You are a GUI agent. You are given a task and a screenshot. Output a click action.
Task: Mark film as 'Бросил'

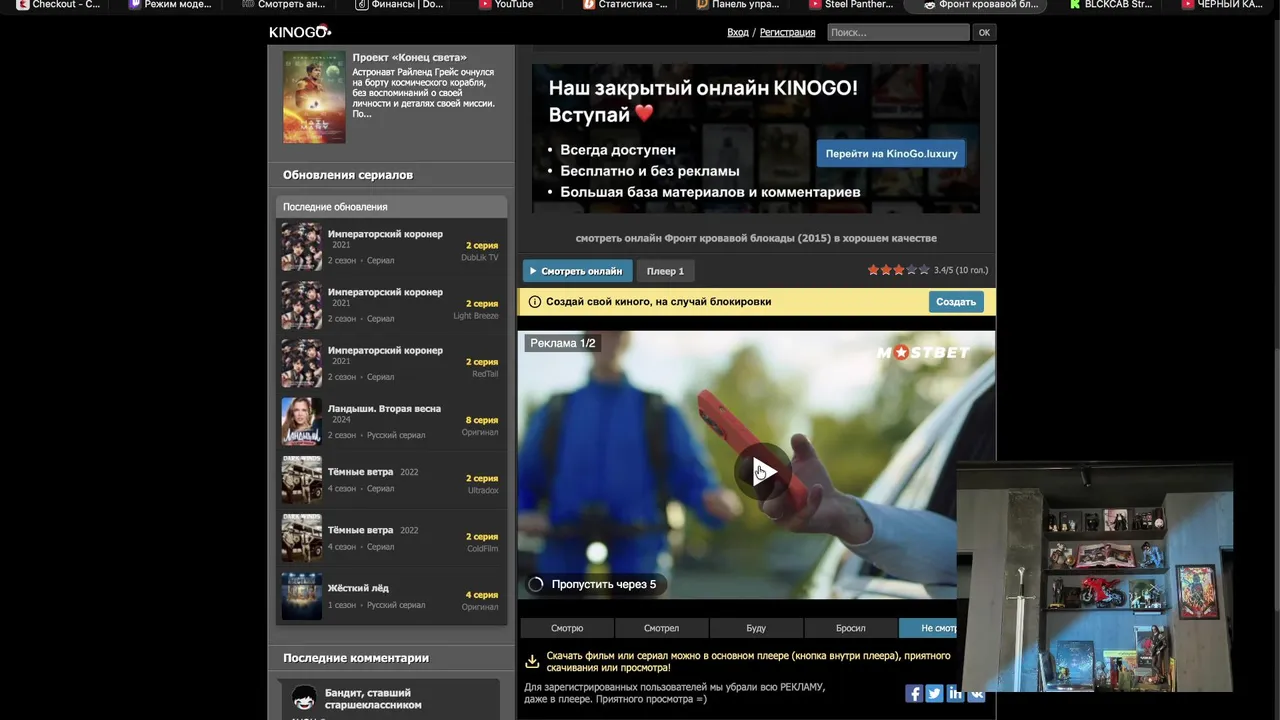click(x=851, y=628)
